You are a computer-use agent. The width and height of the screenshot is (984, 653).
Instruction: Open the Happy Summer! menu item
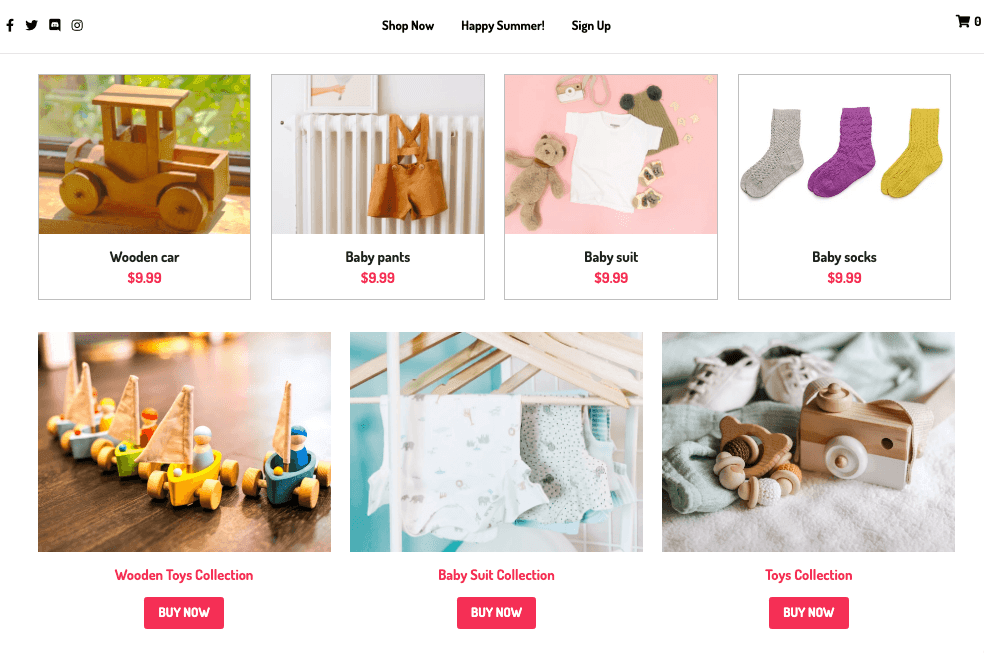503,26
